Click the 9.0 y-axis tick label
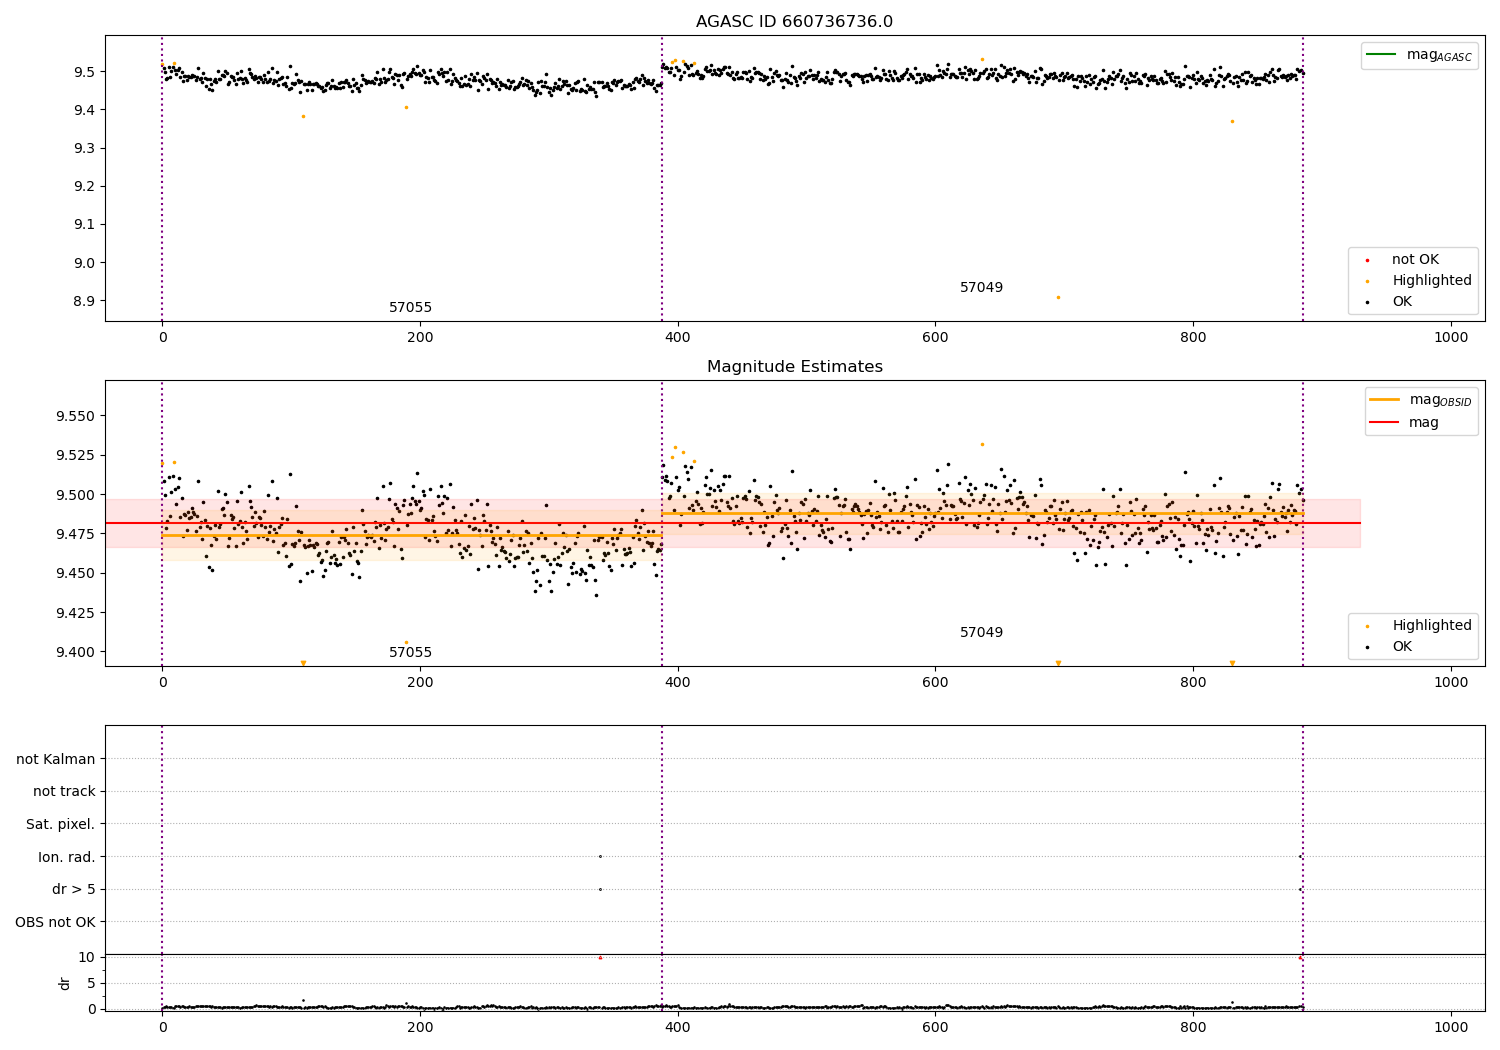The image size is (1500, 1050). [84, 263]
